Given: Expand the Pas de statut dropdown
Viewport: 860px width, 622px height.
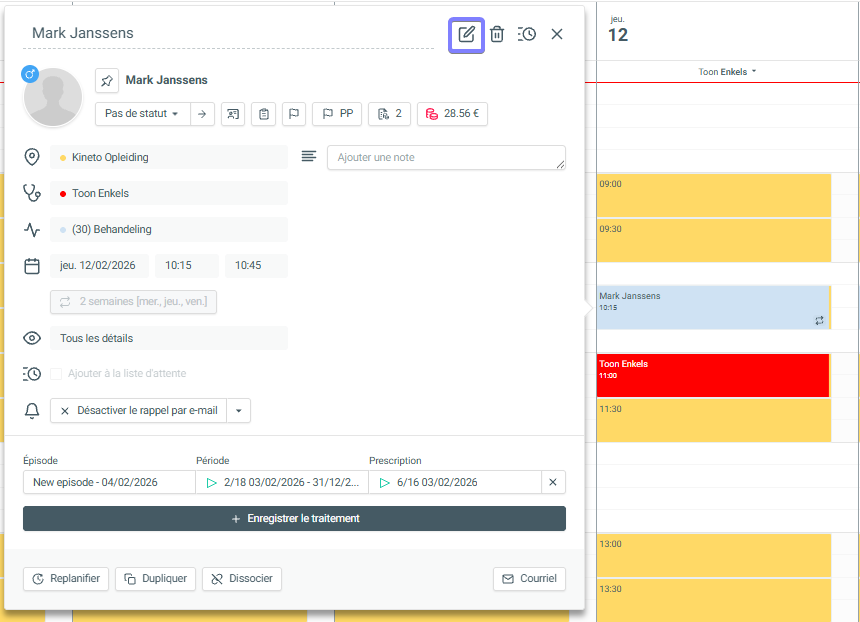Looking at the screenshot, I should pos(141,114).
